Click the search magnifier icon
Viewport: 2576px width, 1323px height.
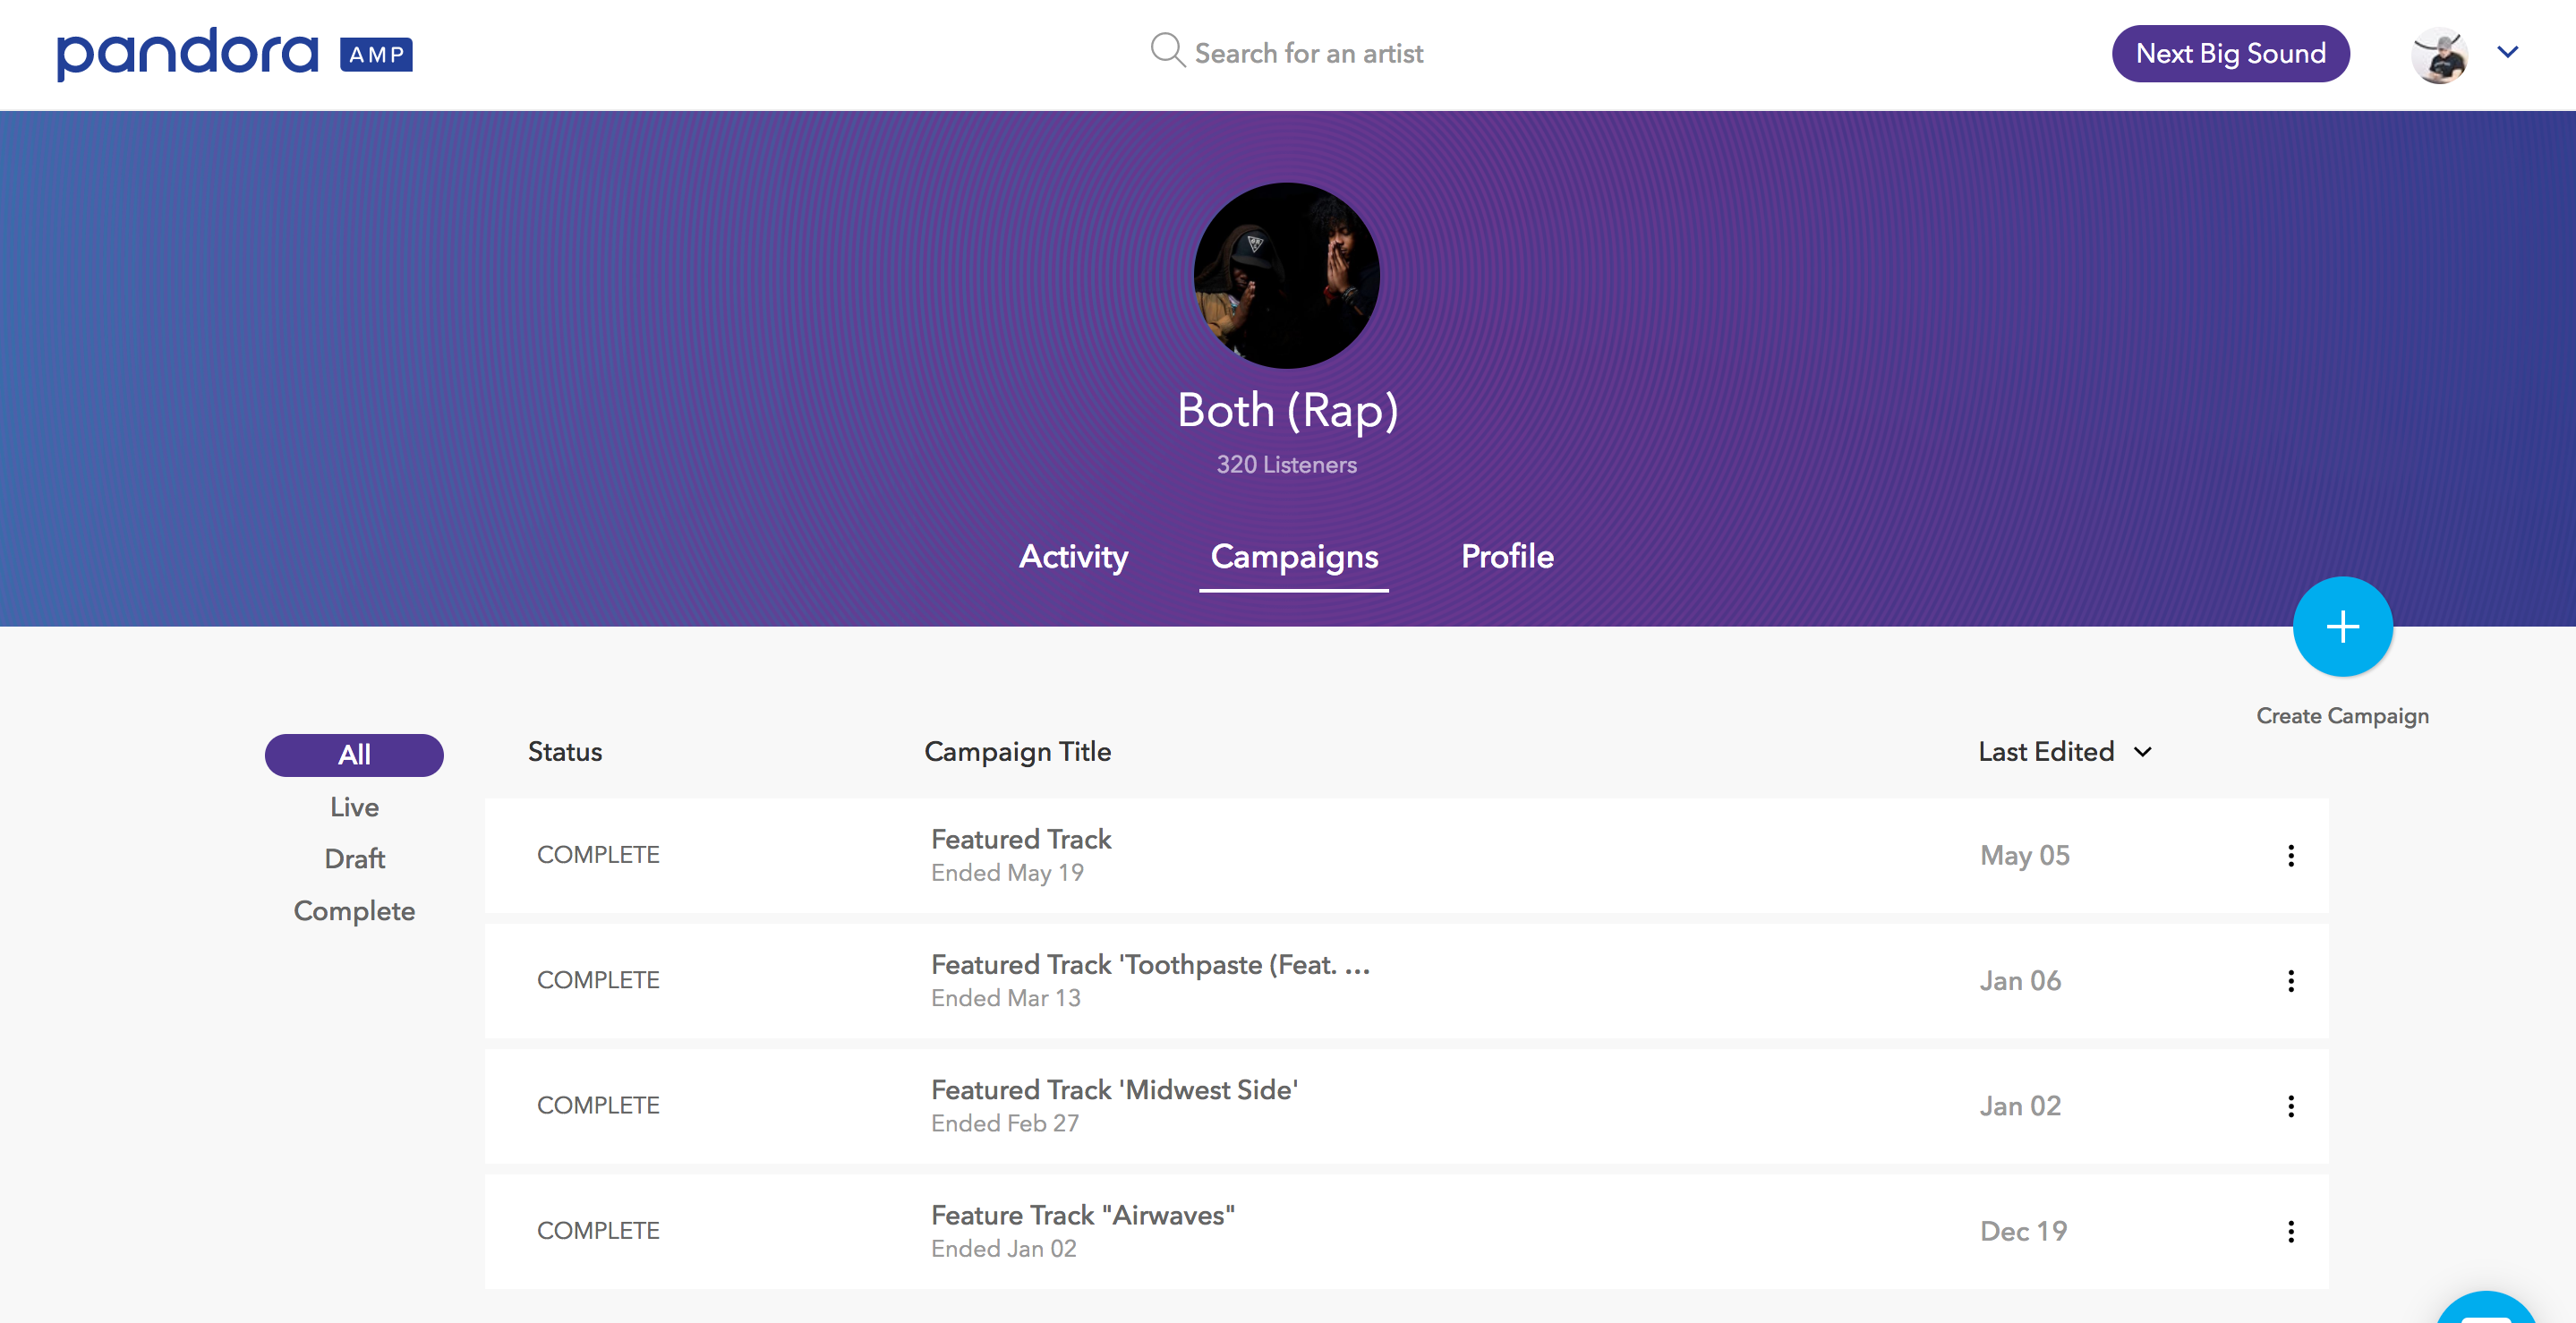point(1166,50)
